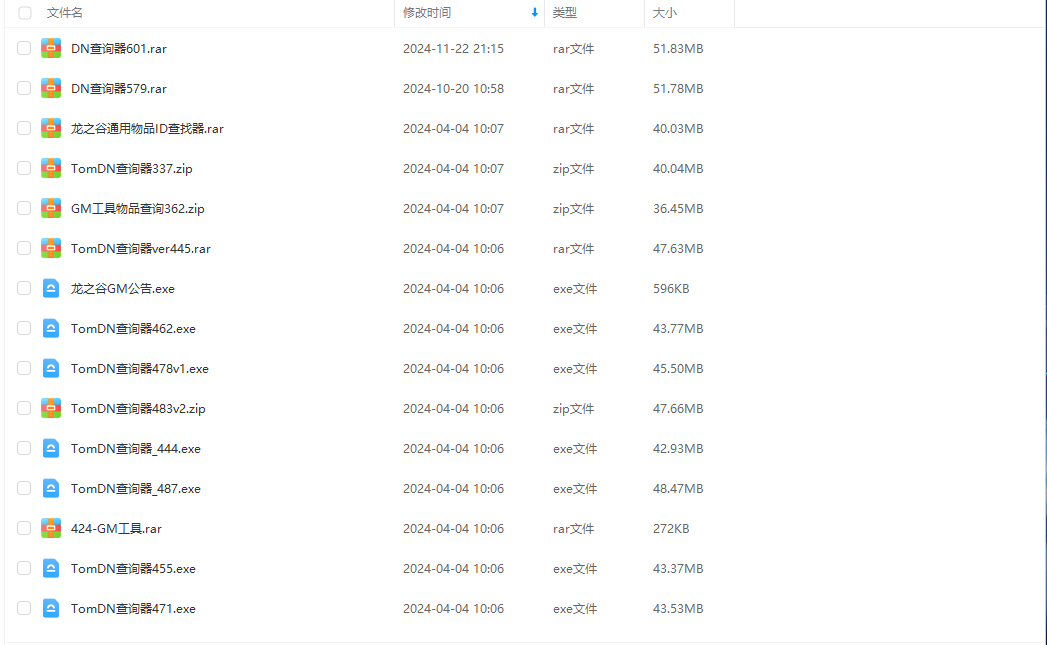Click the size value 40.04MB
This screenshot has width=1047, height=645.
tap(678, 169)
